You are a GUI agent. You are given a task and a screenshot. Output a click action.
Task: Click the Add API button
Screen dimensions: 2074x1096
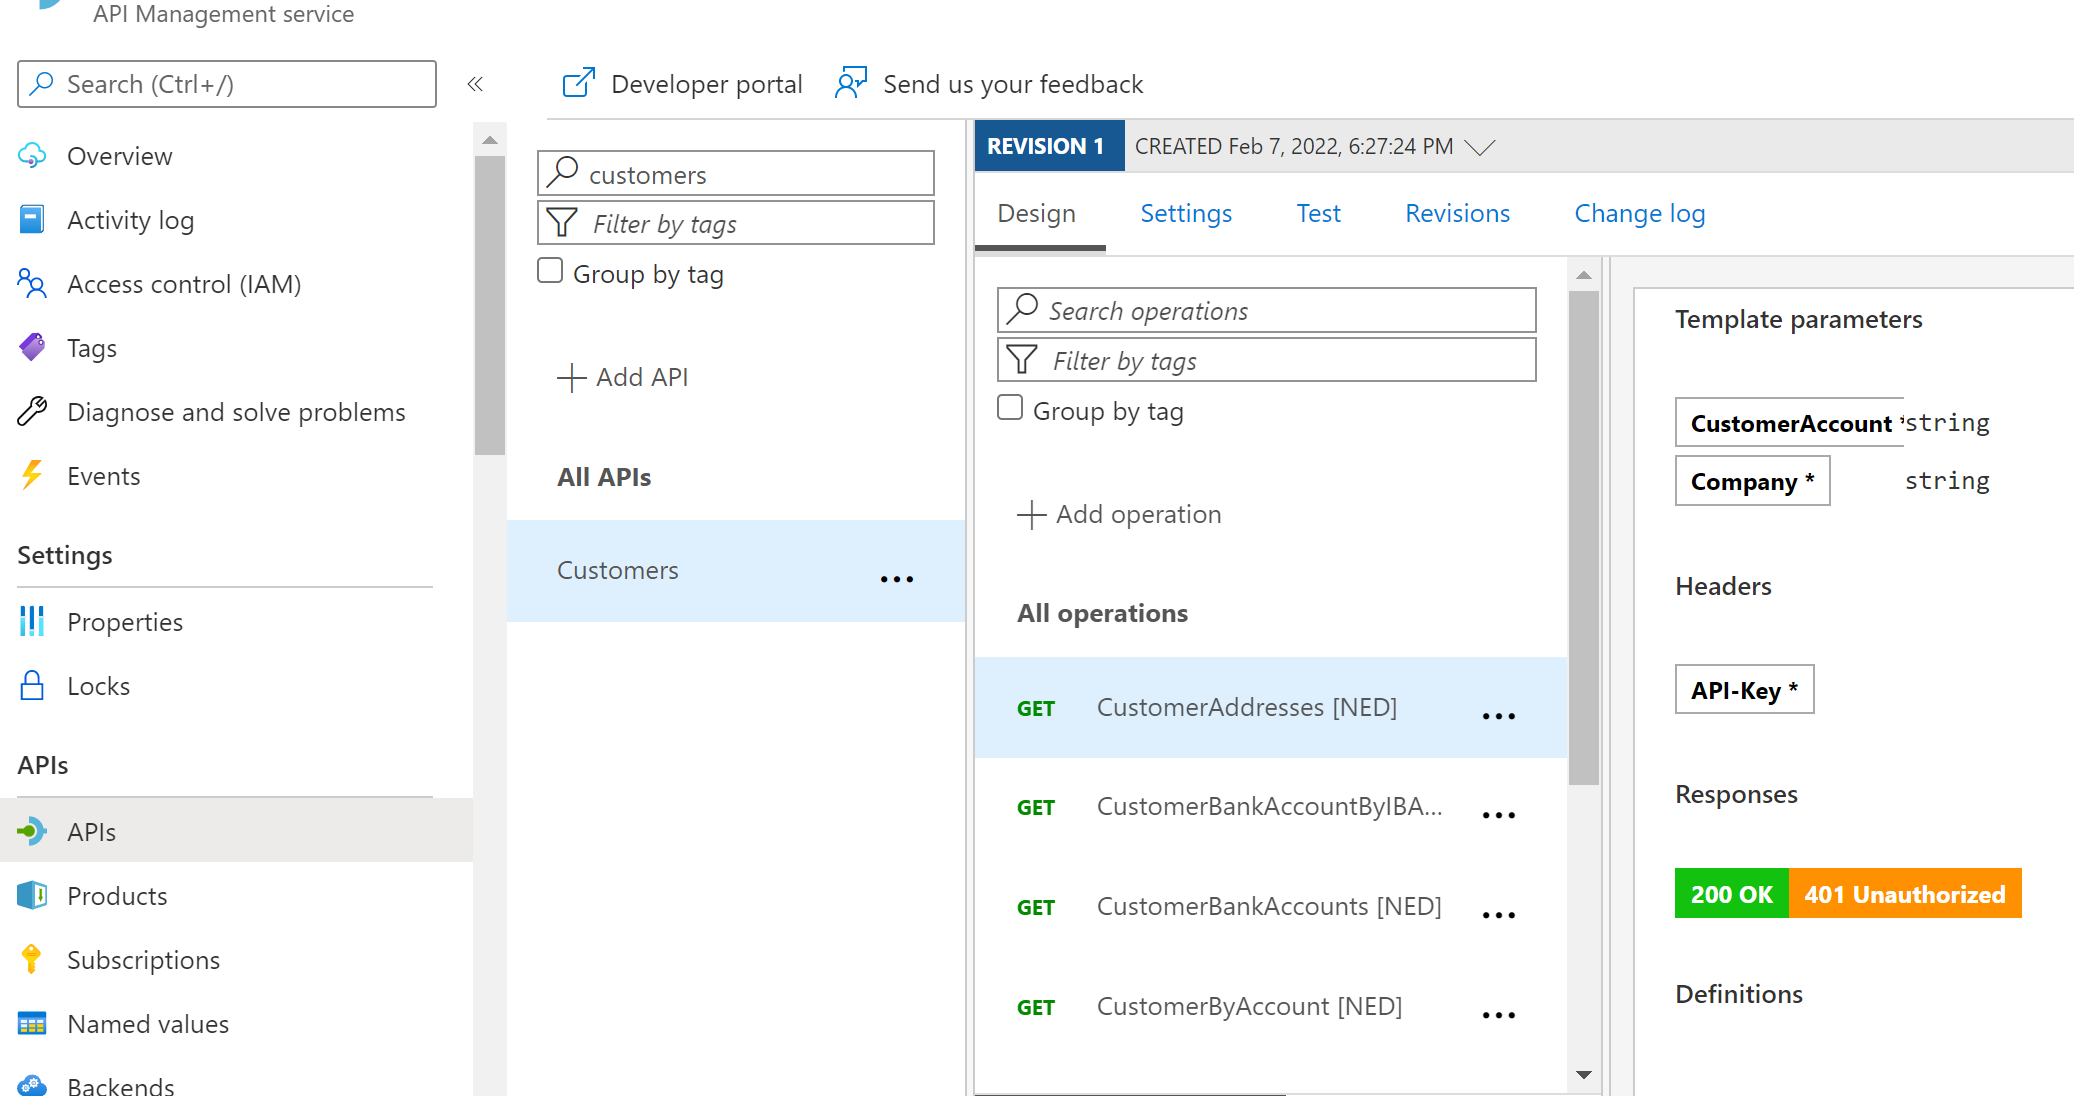coord(623,377)
